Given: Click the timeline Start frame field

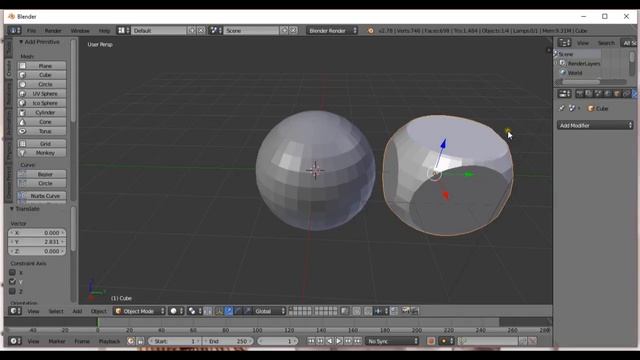Looking at the screenshot, I should click(174, 341).
